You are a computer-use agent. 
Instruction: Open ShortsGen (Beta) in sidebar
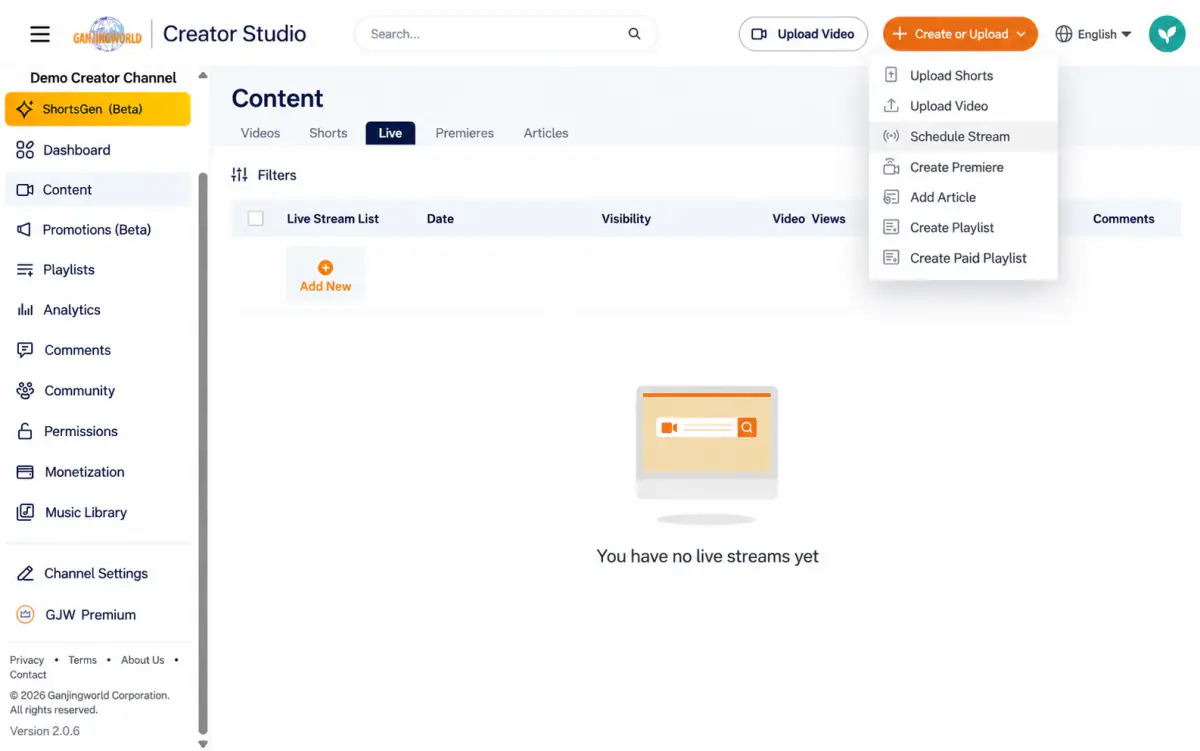[98, 109]
